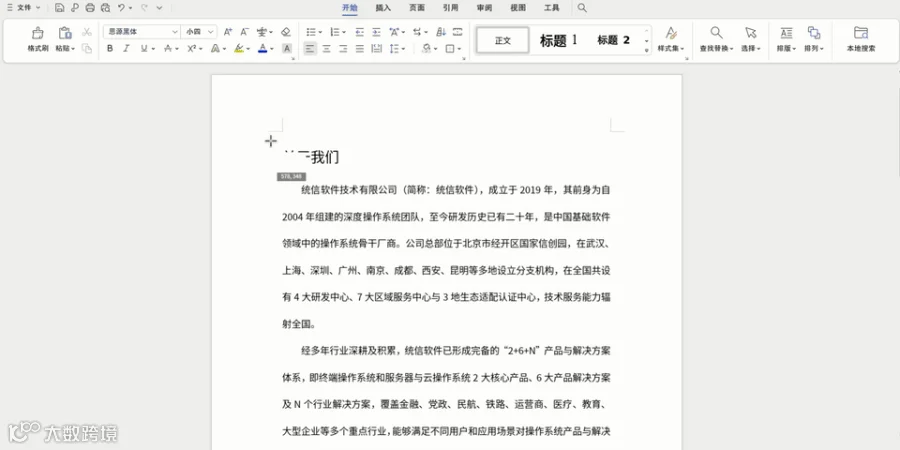
Task: Decrease paragraph indent
Action: [x=359, y=32]
